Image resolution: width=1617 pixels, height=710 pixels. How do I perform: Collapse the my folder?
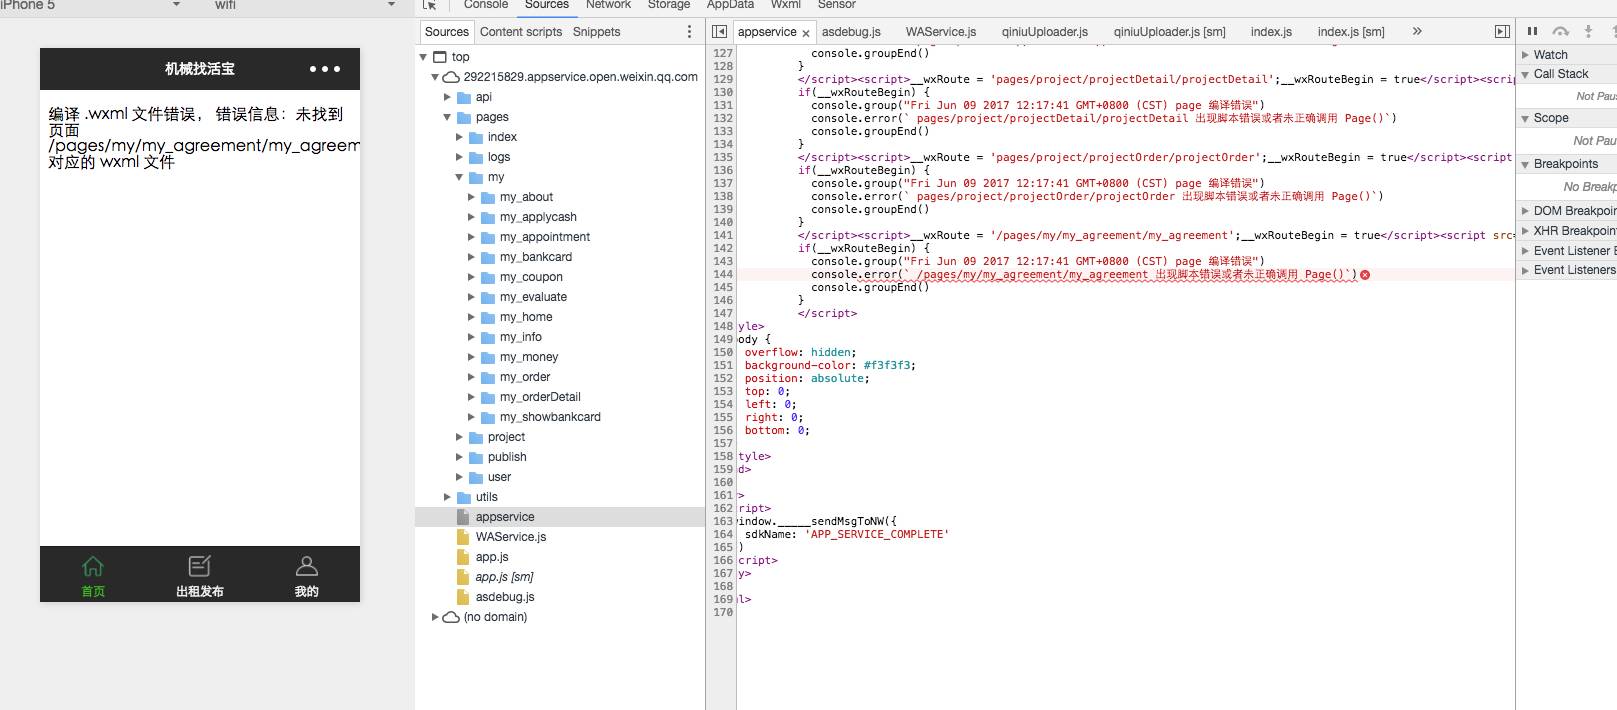[459, 177]
